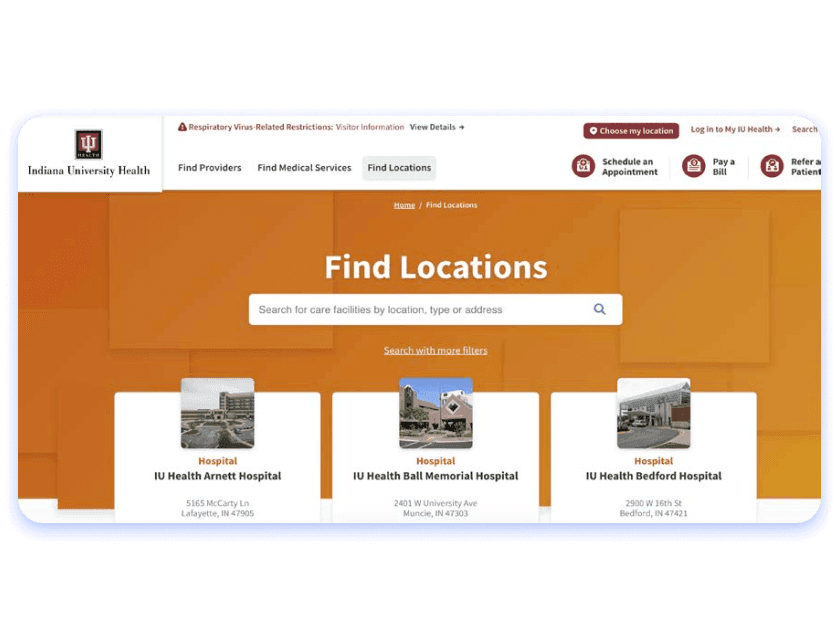Select the Find Locations navigation item

(398, 168)
